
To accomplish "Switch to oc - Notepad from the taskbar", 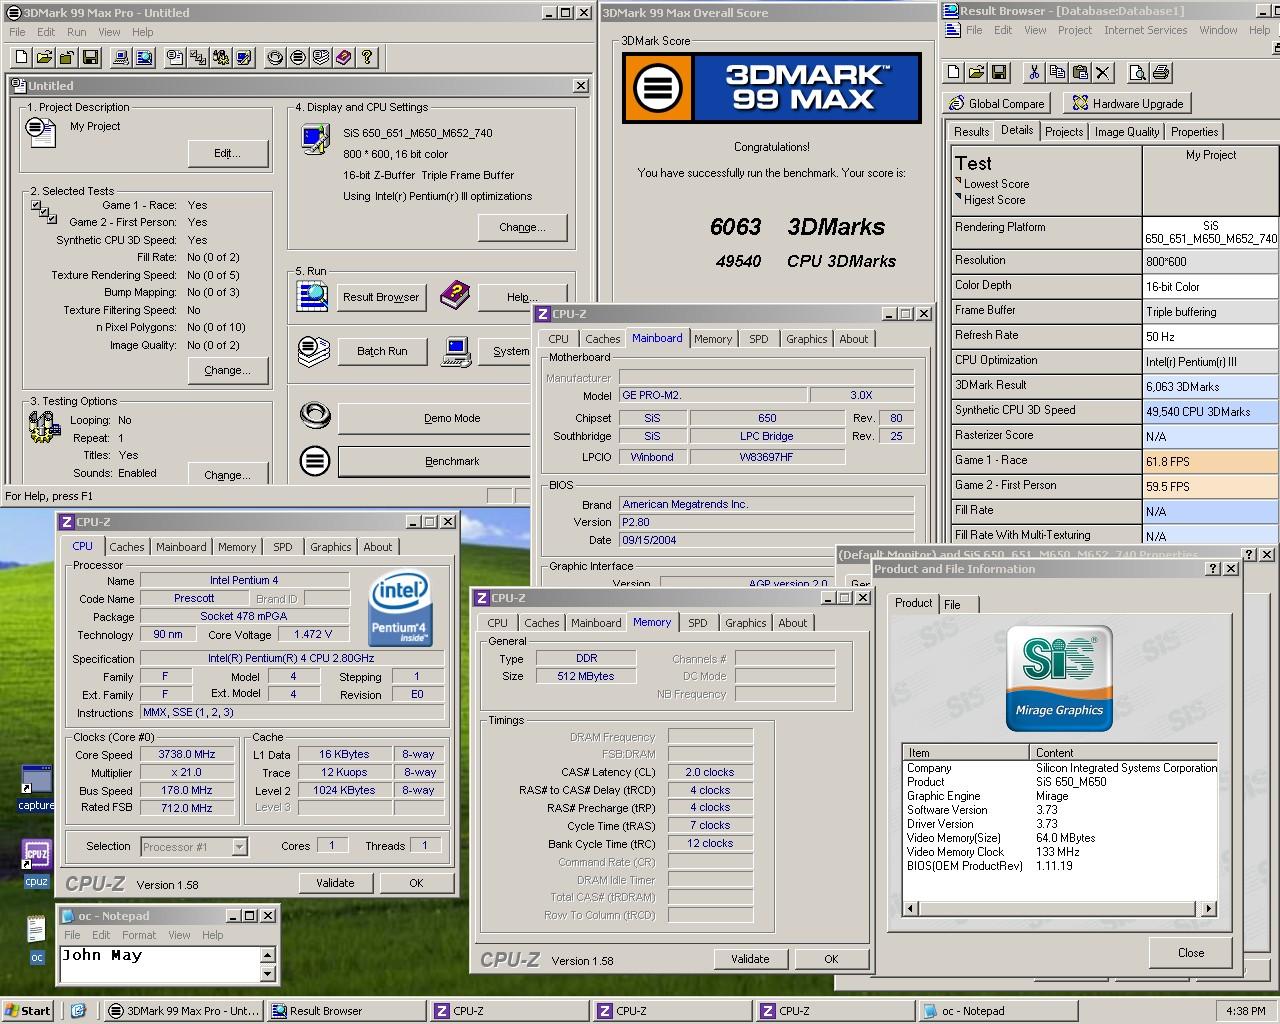I will click(995, 1011).
